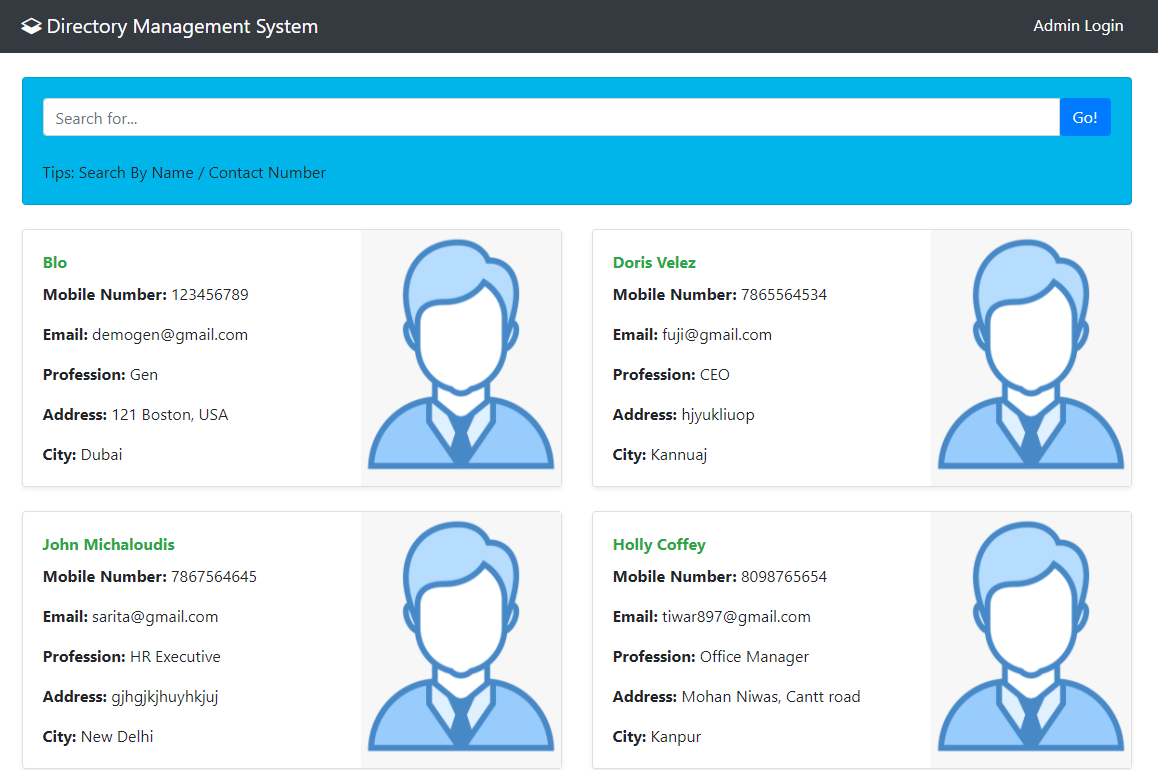Image resolution: width=1158 pixels, height=770 pixels.
Task: Select the contact name Blo
Action: [54, 262]
